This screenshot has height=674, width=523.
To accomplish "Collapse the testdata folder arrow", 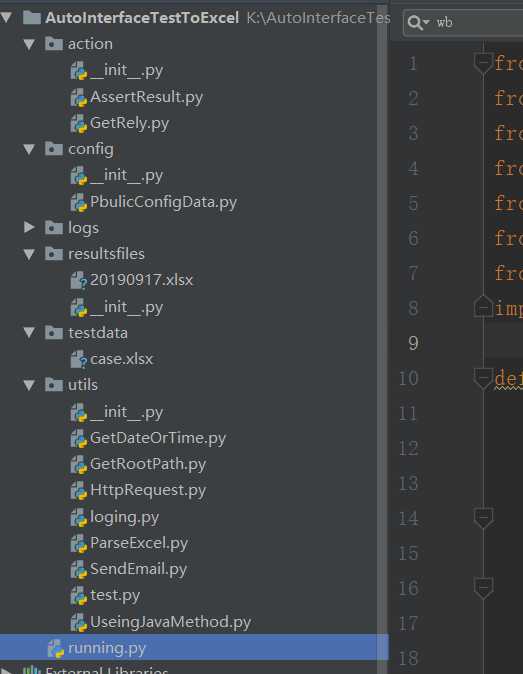I will point(29,332).
